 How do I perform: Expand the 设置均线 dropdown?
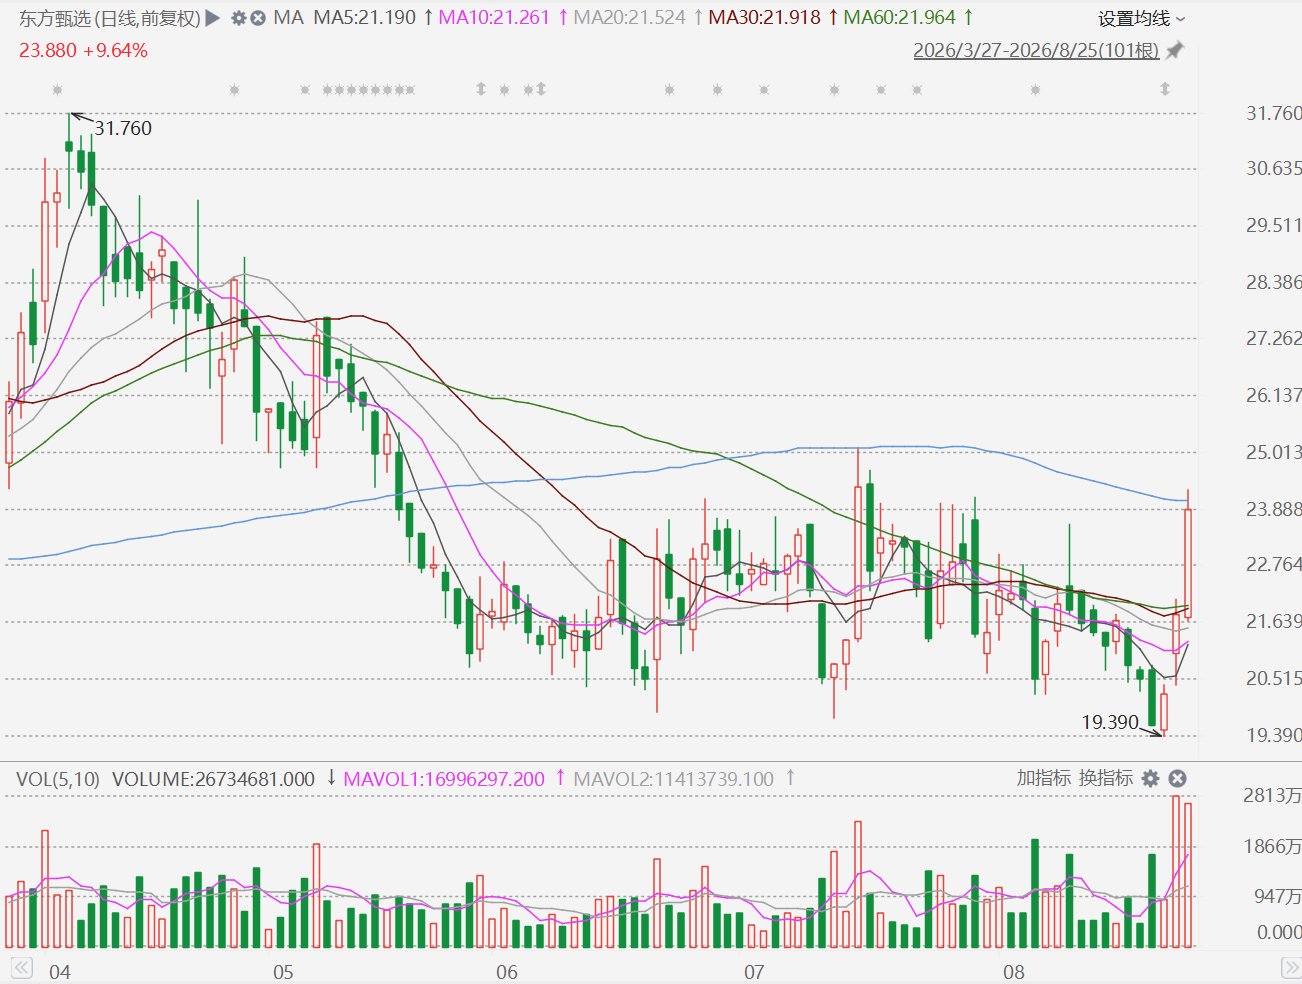tap(1141, 19)
